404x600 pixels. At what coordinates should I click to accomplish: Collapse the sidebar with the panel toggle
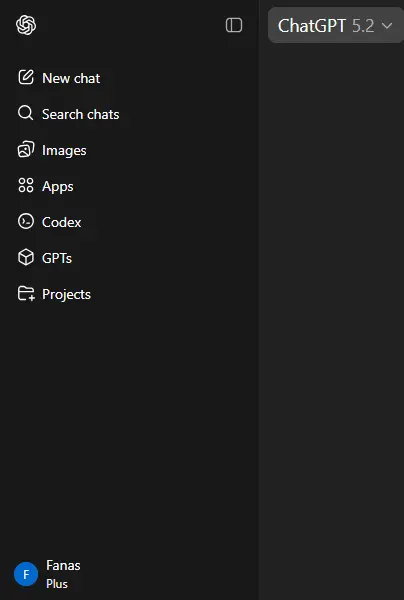point(234,25)
